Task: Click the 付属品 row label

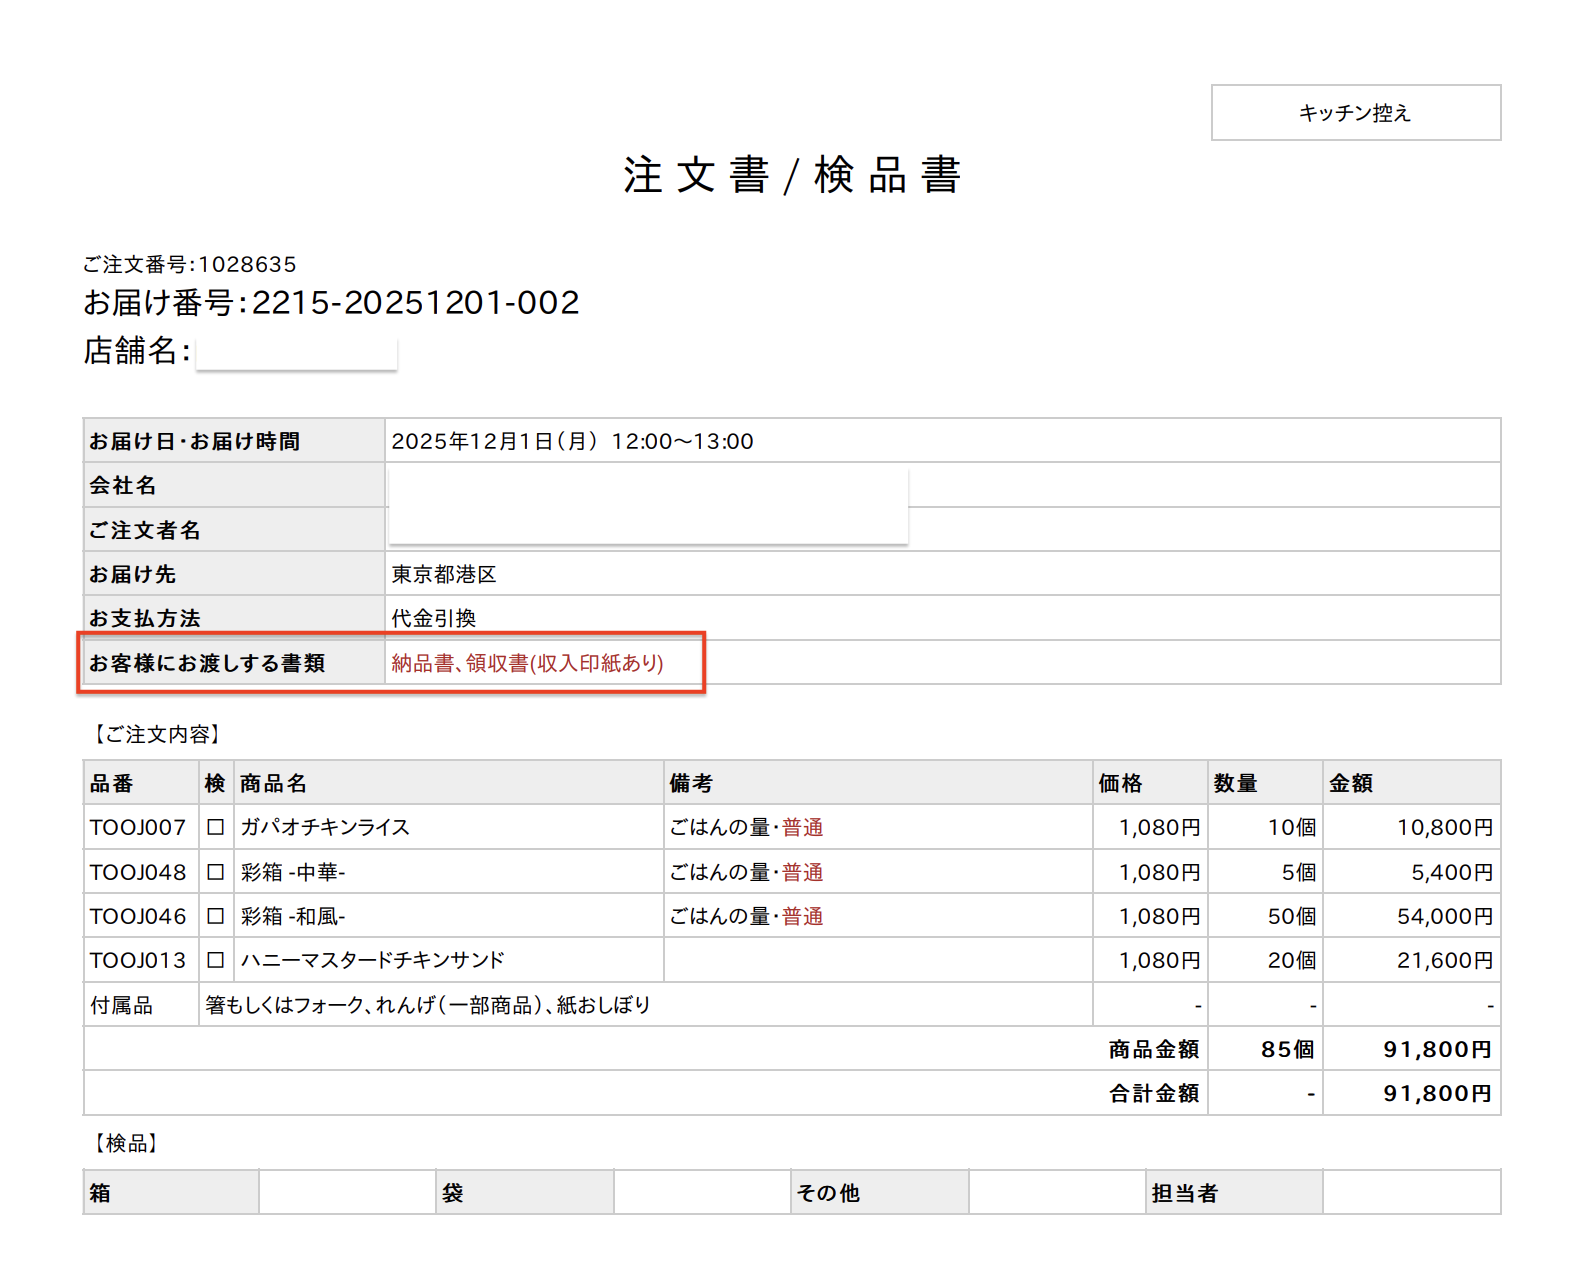Action: pyautogui.click(x=121, y=1005)
